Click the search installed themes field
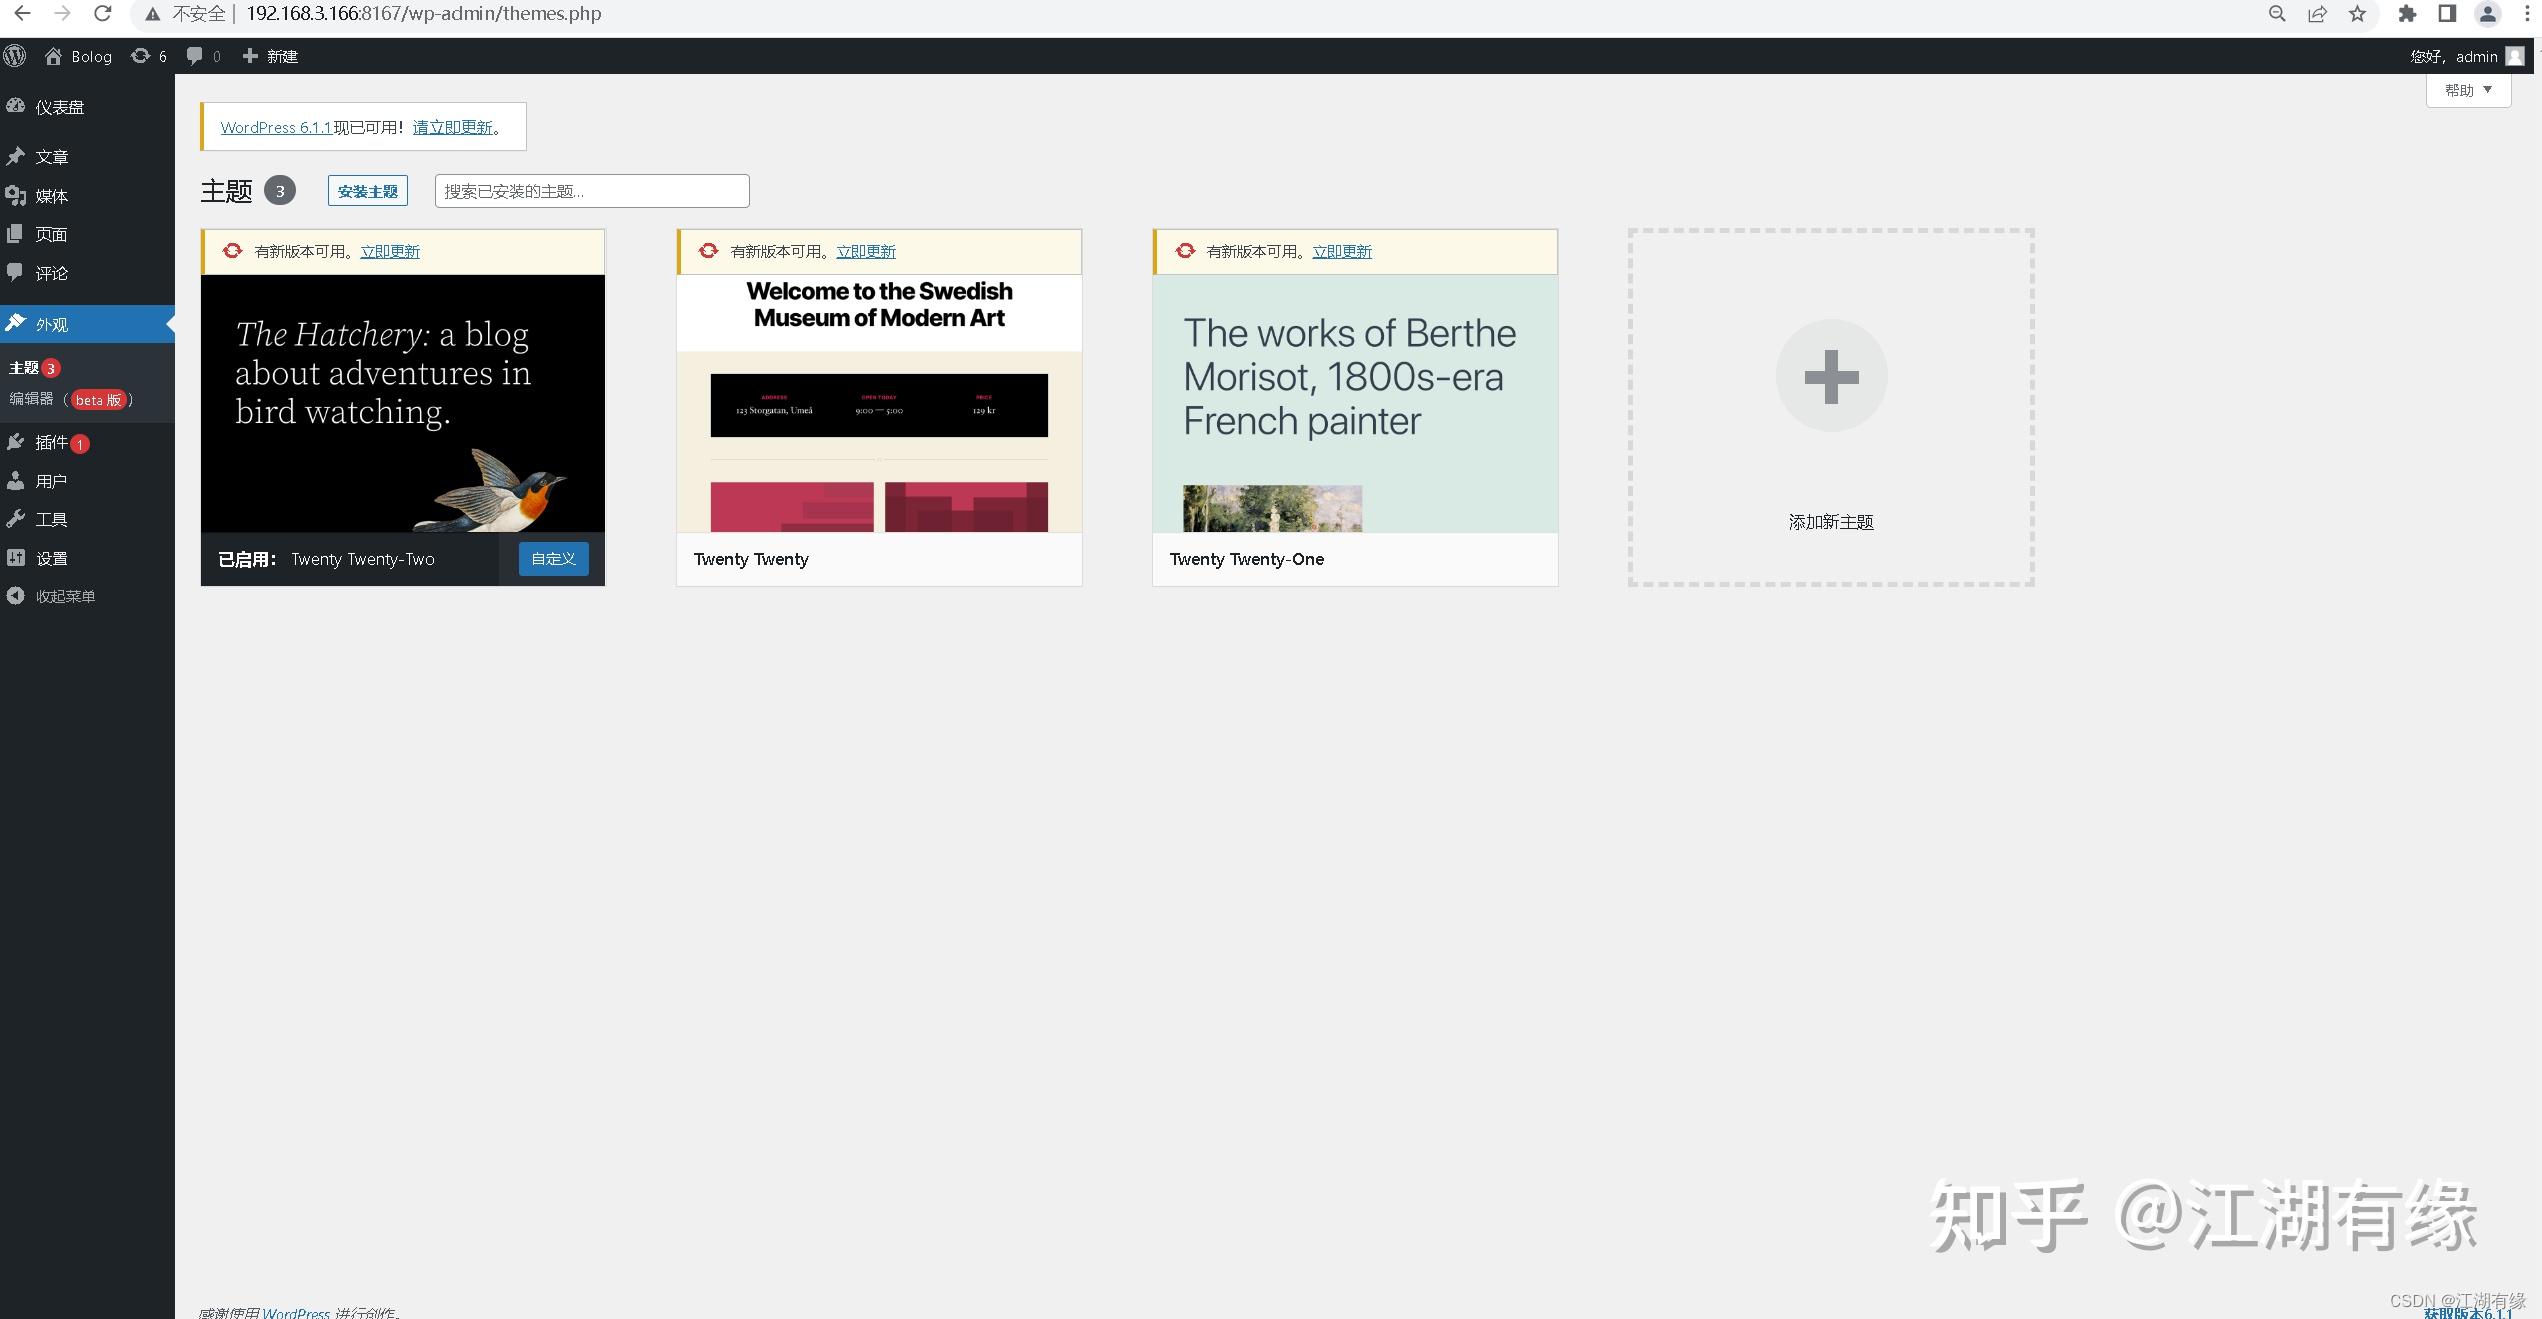The width and height of the screenshot is (2542, 1319). [x=591, y=191]
